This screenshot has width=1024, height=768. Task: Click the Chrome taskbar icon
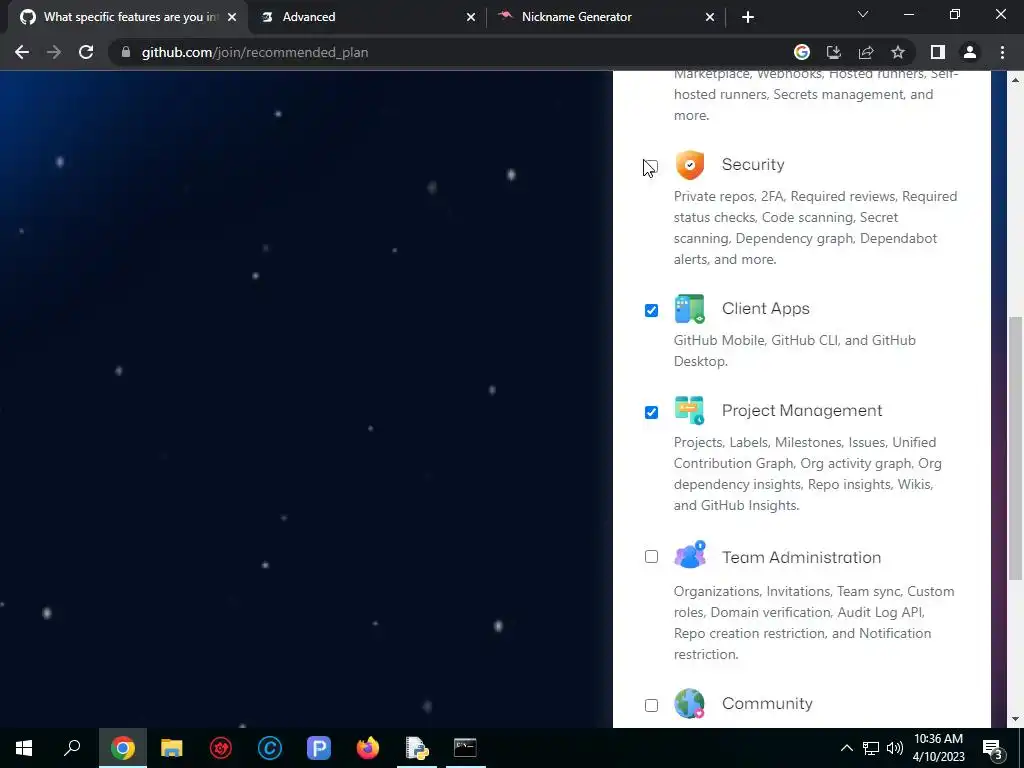coord(123,748)
